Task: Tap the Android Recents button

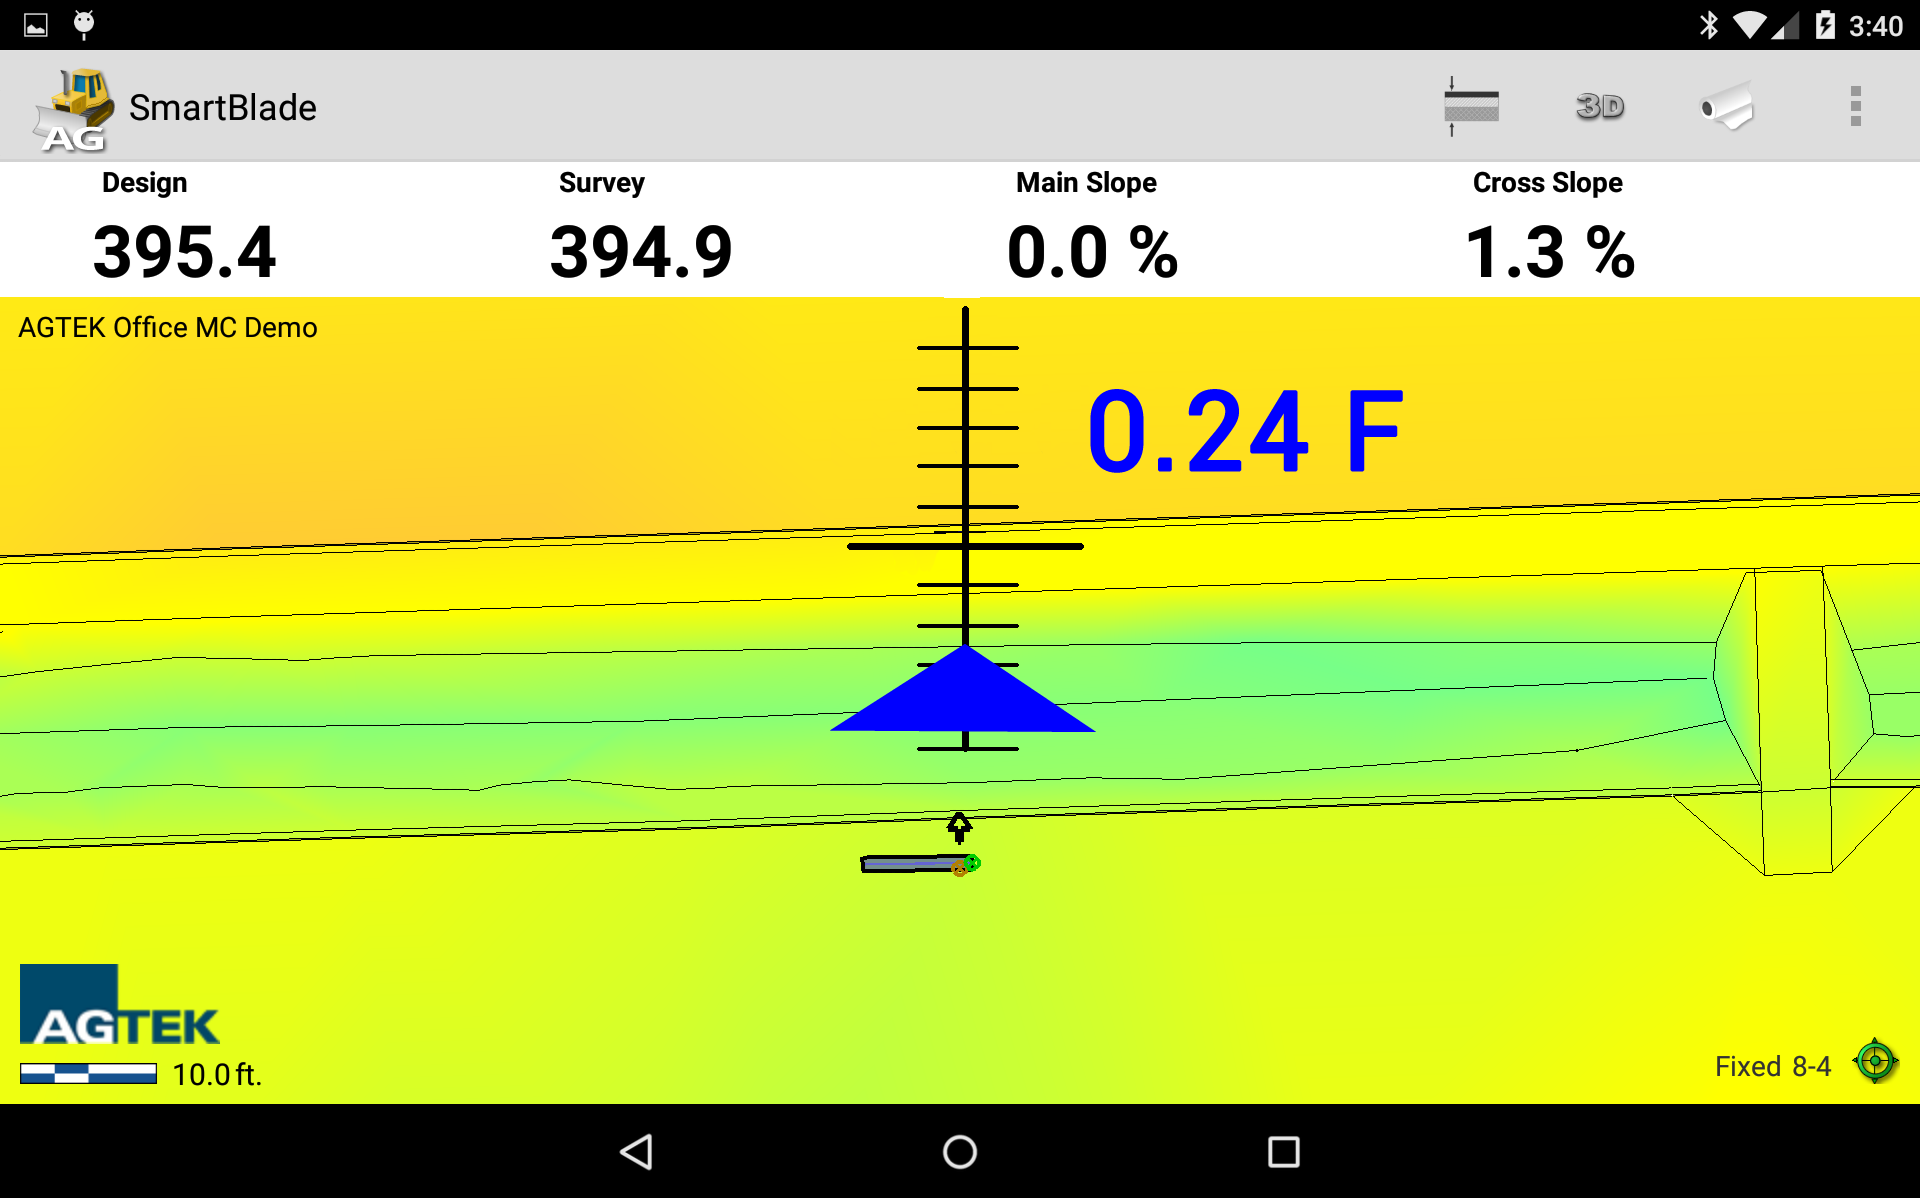Action: click(1283, 1152)
